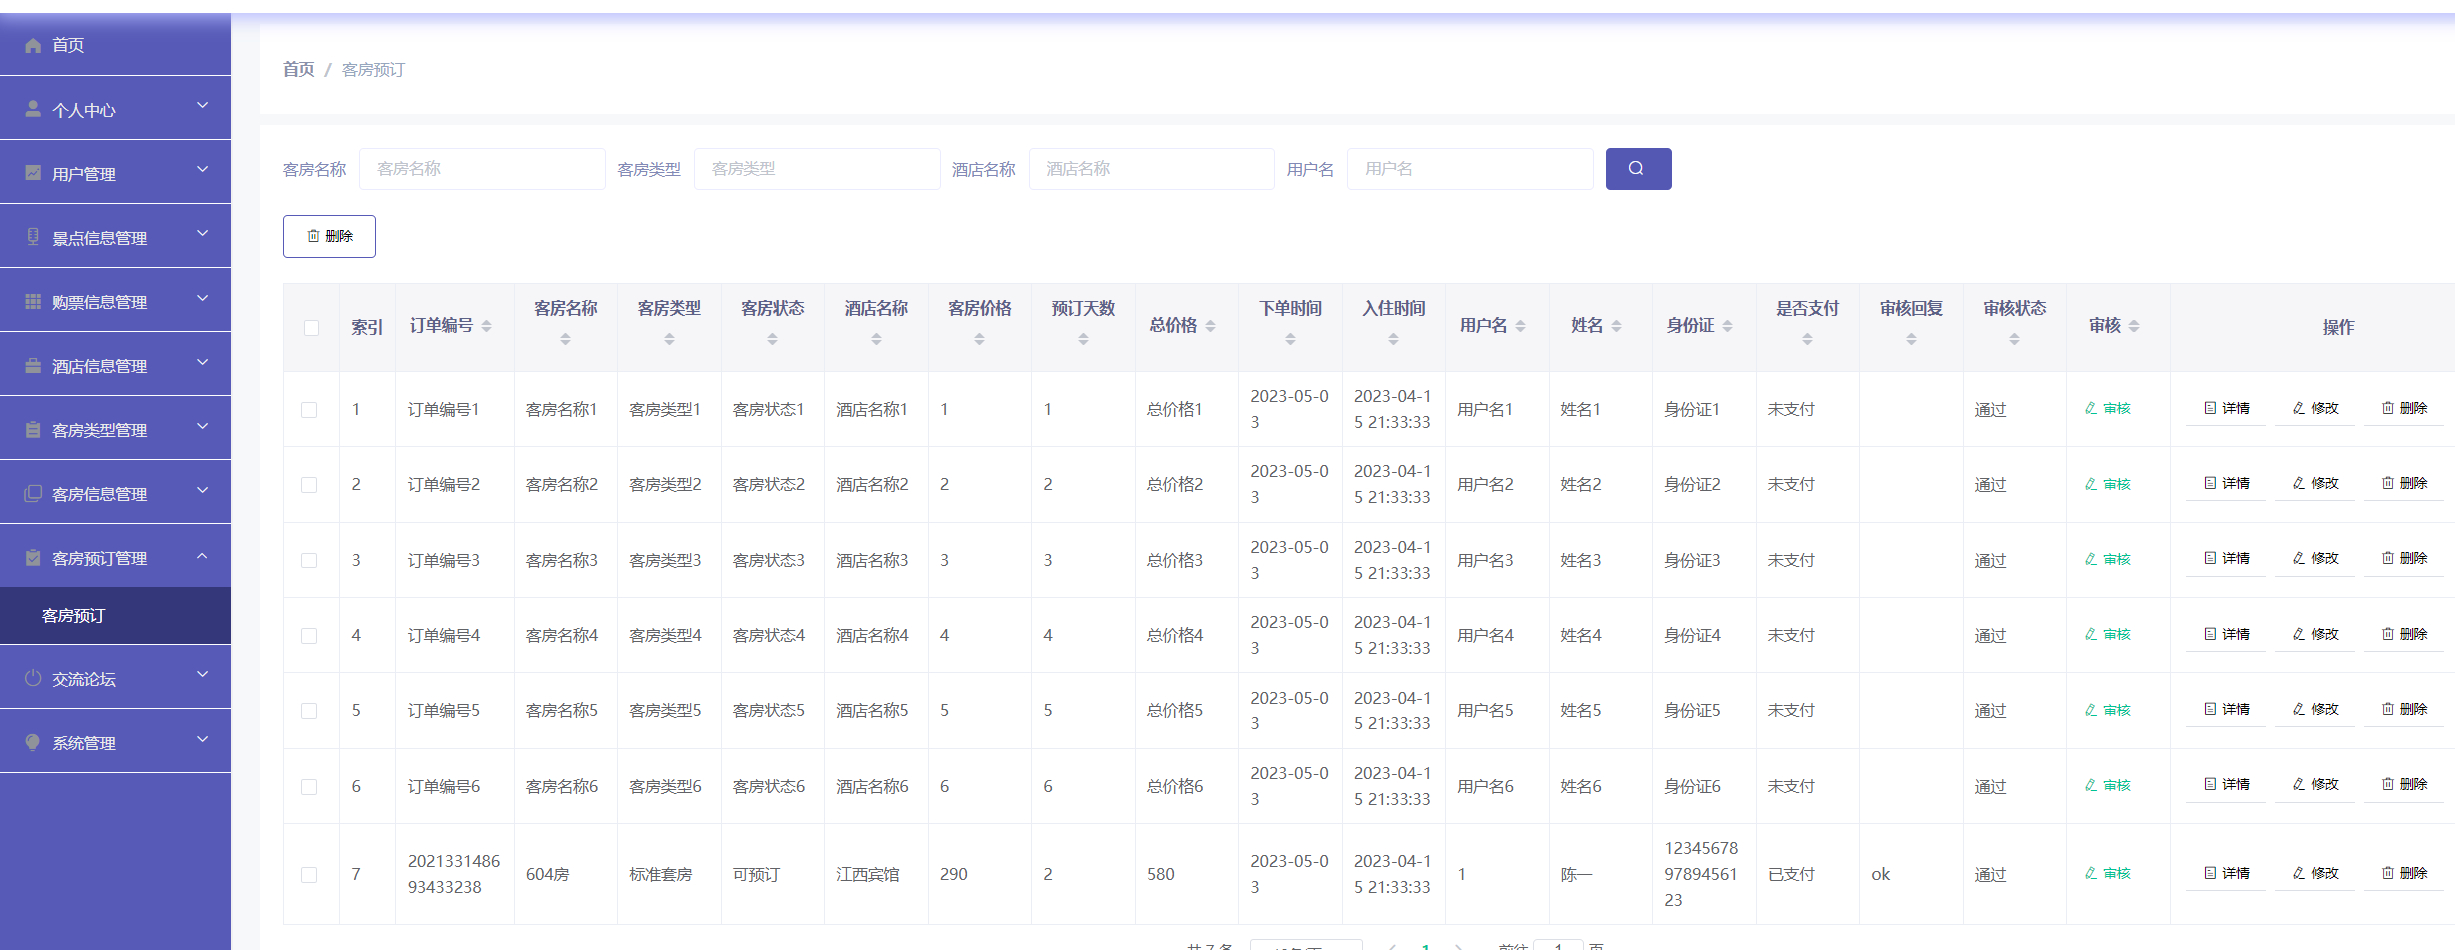
Task: Expand the 客房类型管理 menu chevron
Action: coord(203,425)
